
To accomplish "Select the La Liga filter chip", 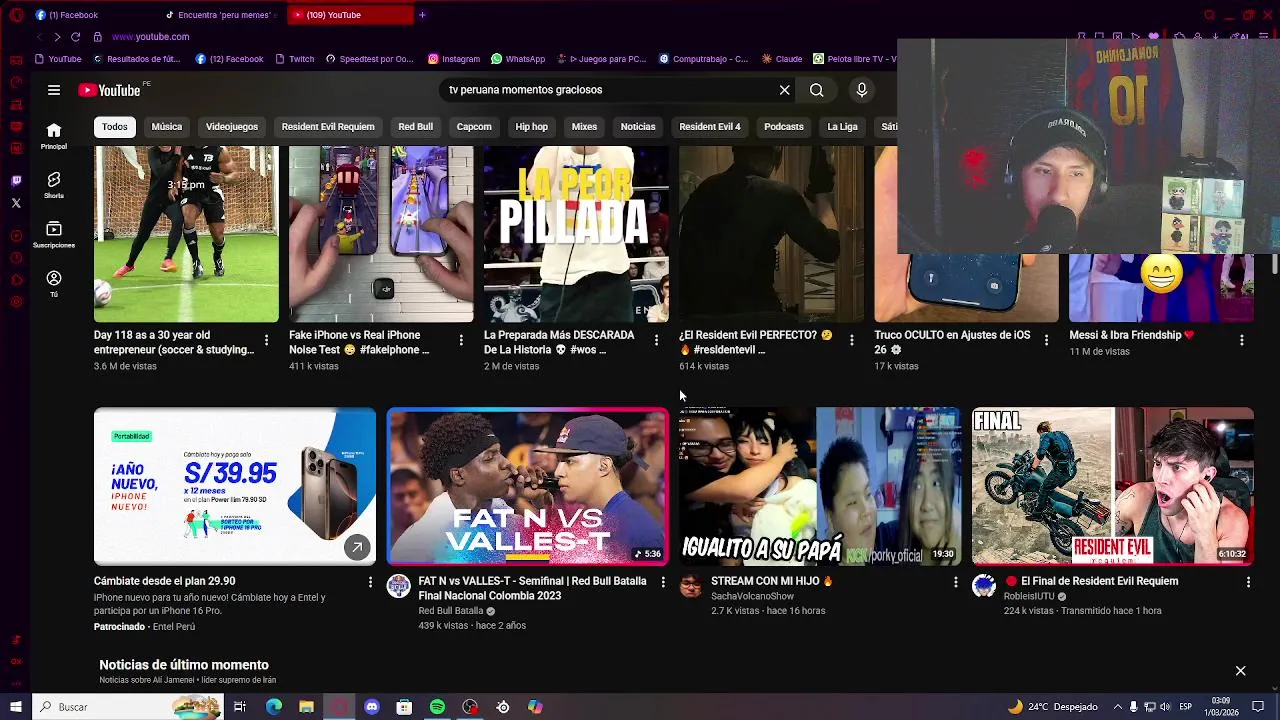I will pos(843,127).
